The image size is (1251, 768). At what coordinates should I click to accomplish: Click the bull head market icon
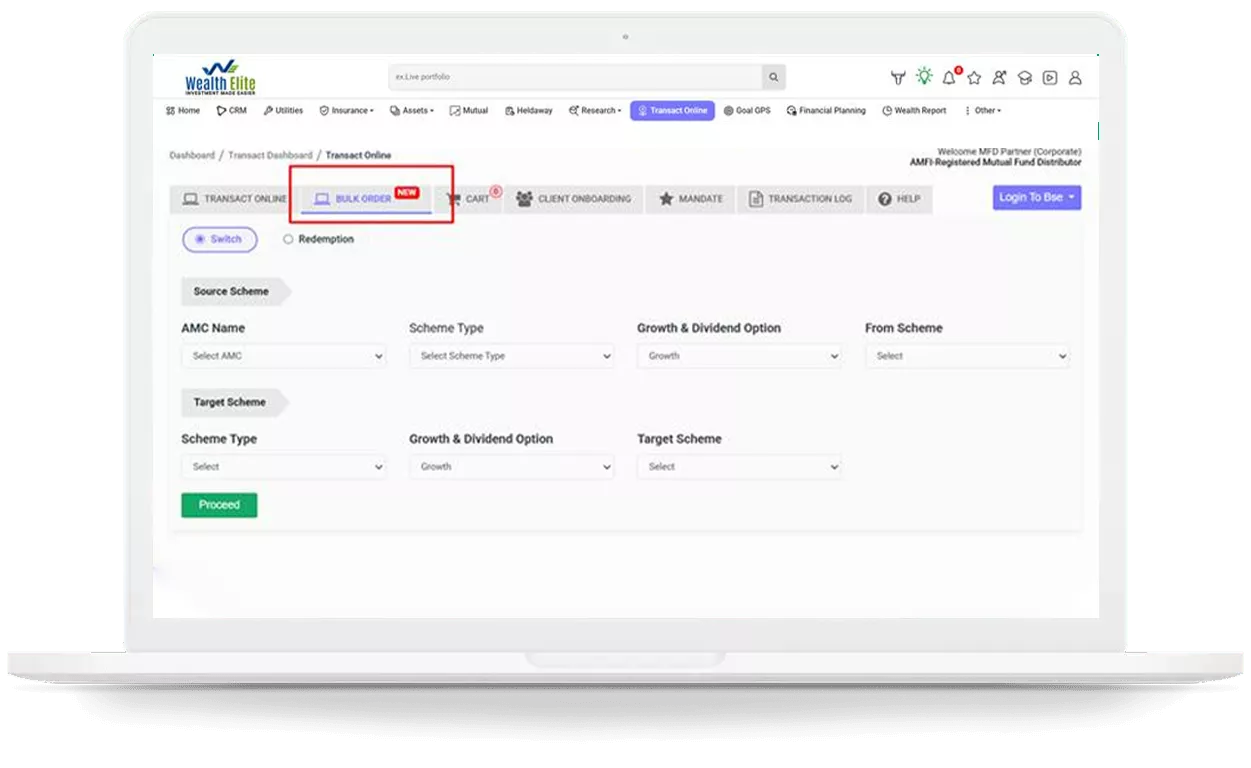pyautogui.click(x=898, y=78)
